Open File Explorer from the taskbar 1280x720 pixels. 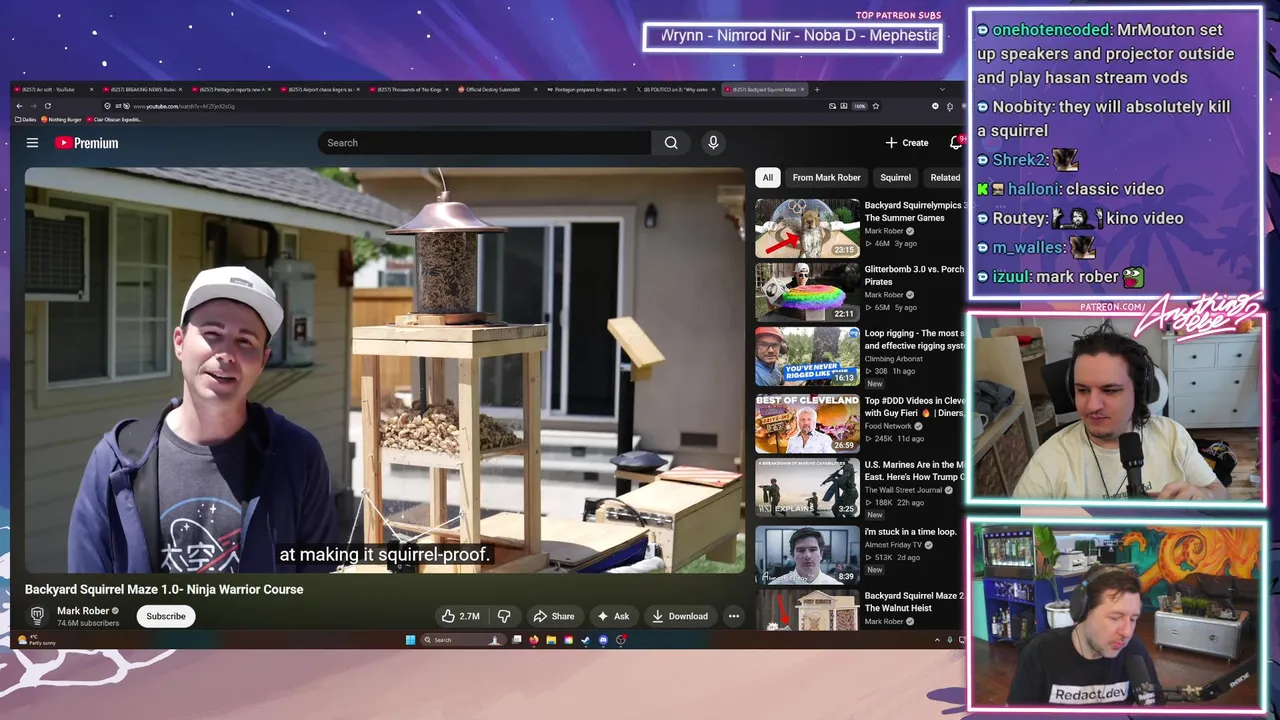pos(551,640)
